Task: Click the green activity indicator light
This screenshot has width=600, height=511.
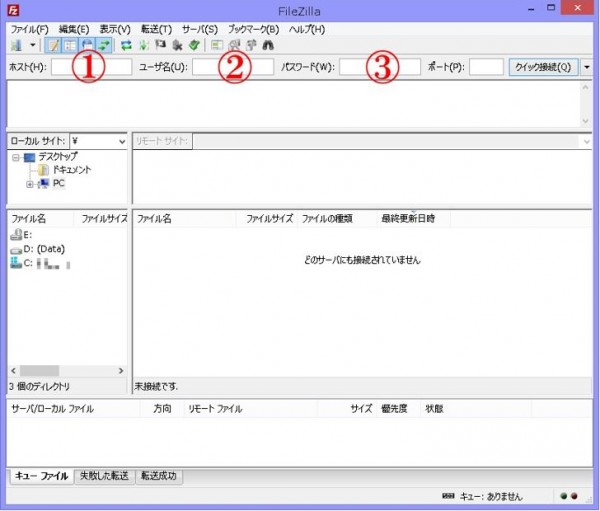Action: [x=564, y=496]
